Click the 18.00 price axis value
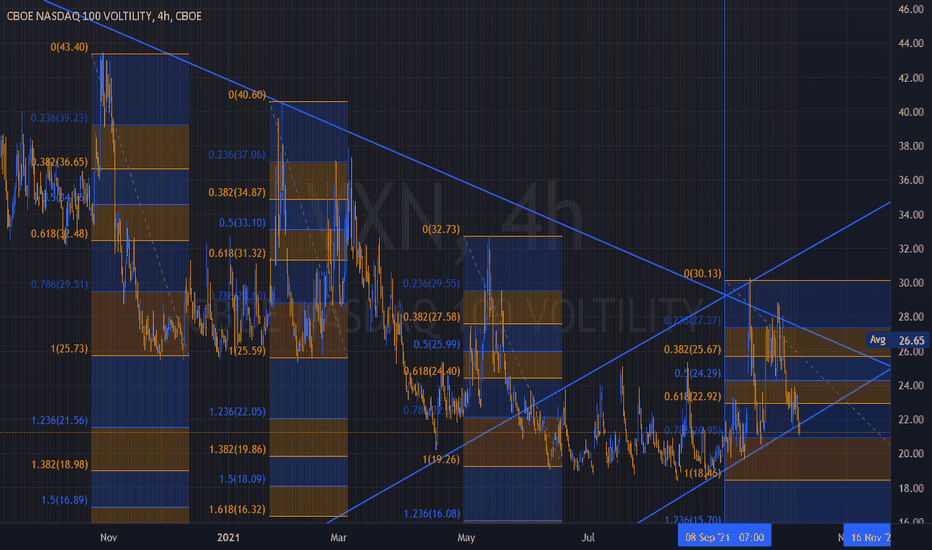 tap(911, 488)
